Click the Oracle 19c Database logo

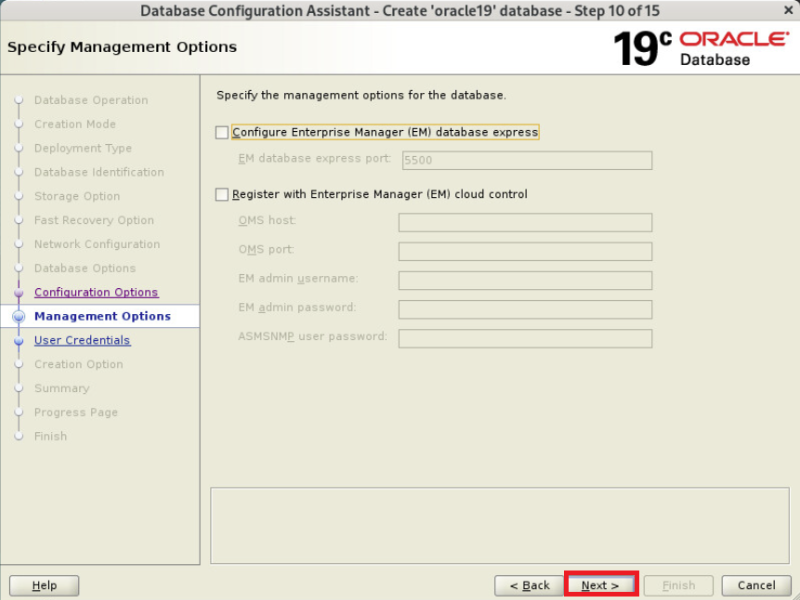[x=701, y=48]
